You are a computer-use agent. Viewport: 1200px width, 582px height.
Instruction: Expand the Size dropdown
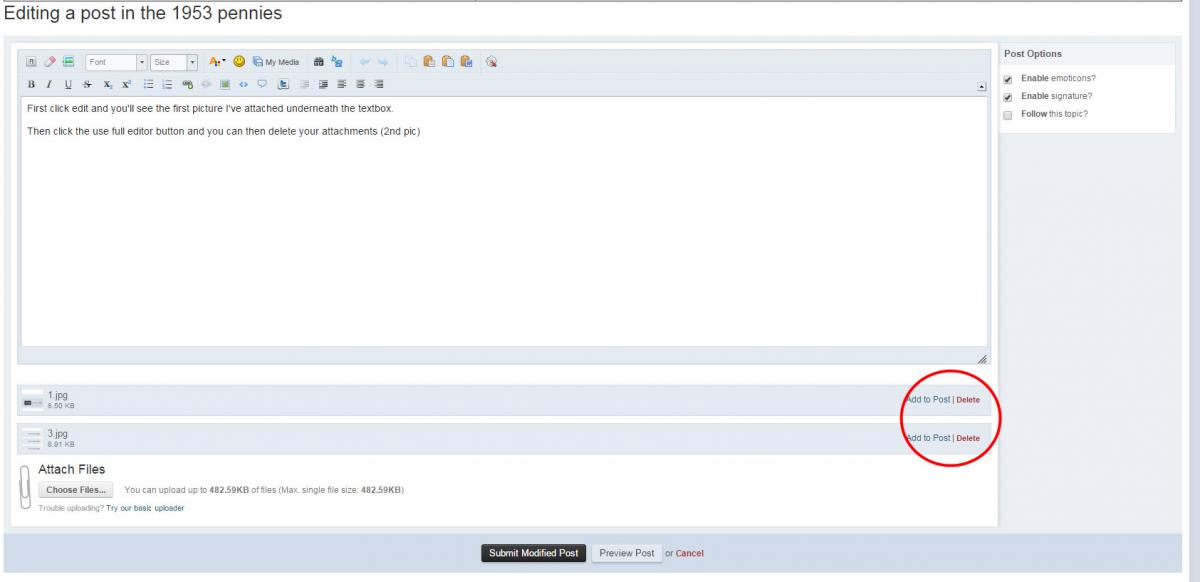(174, 62)
